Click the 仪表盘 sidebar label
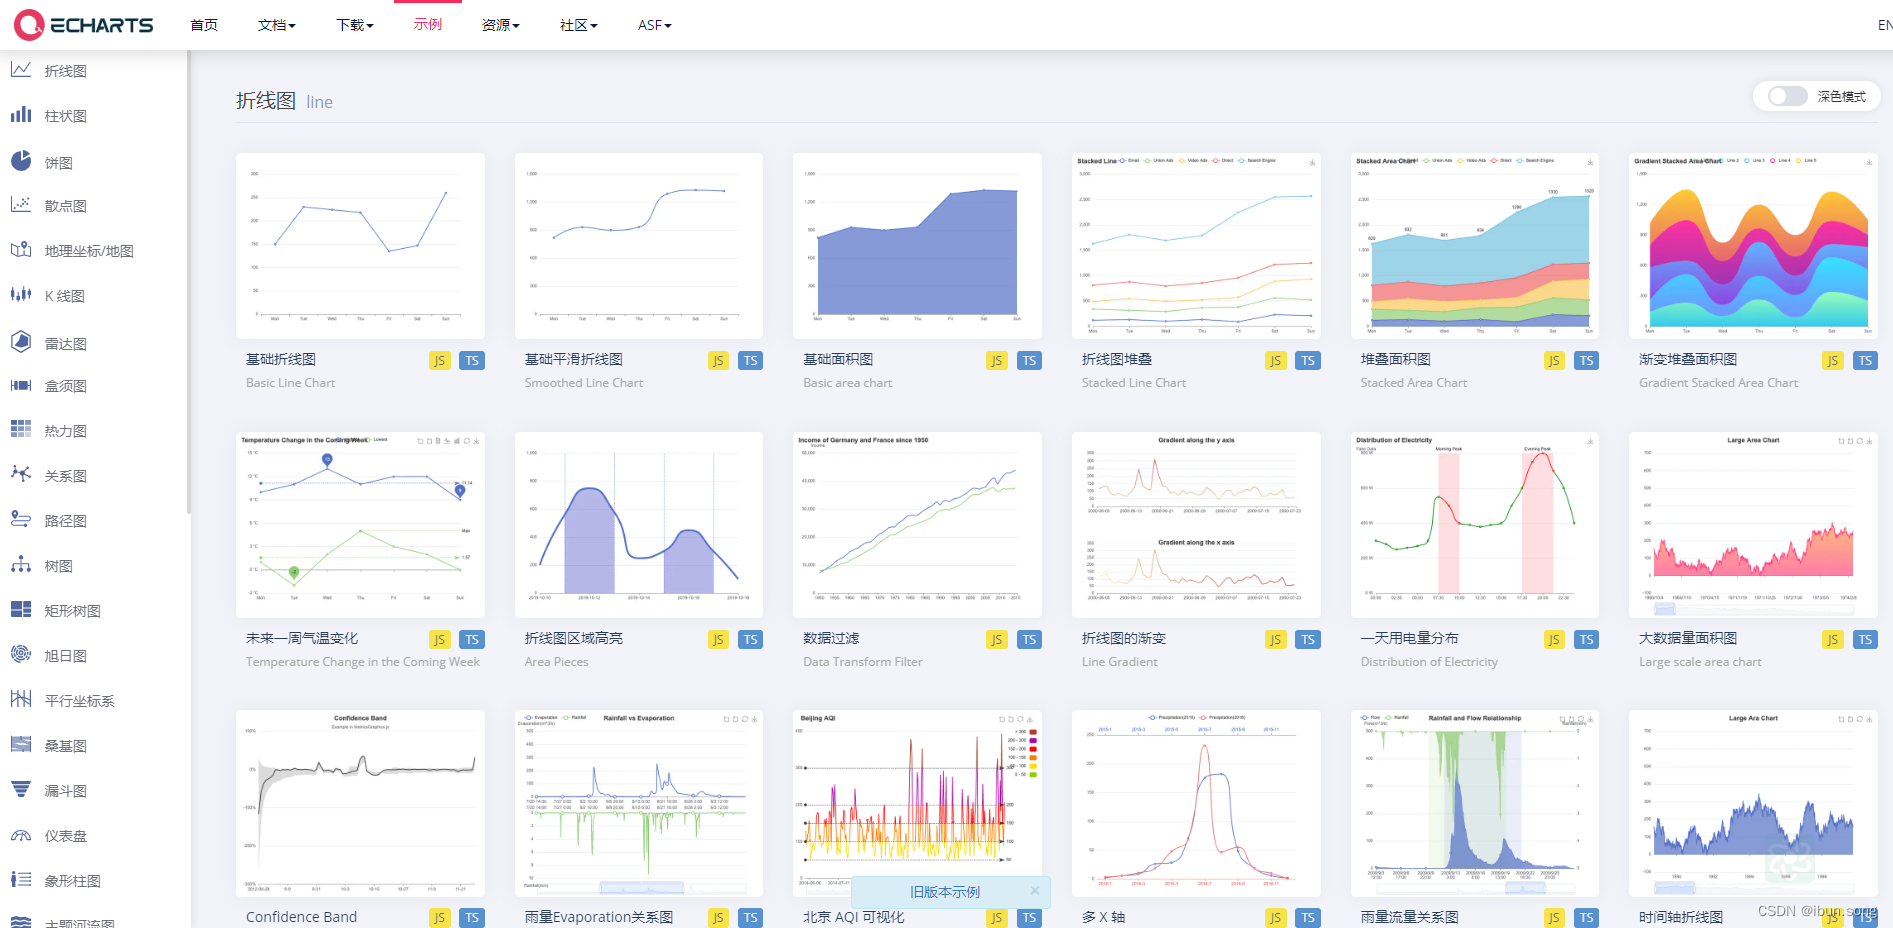The height and width of the screenshot is (928, 1893). (x=66, y=836)
